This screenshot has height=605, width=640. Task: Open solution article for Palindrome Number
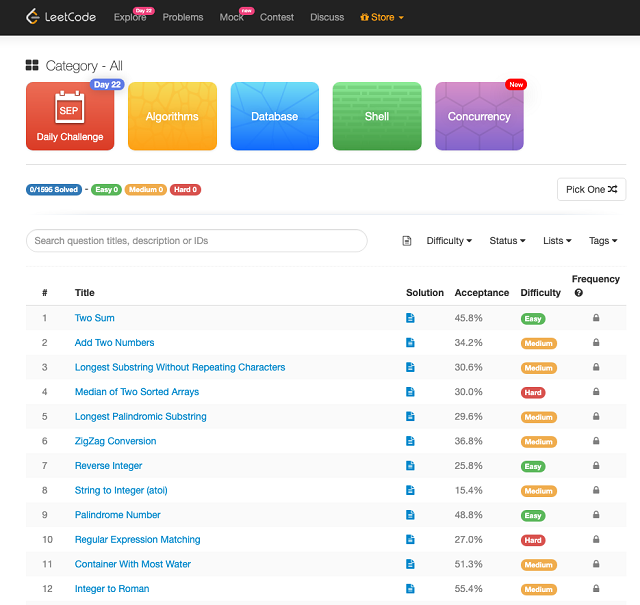coord(410,515)
